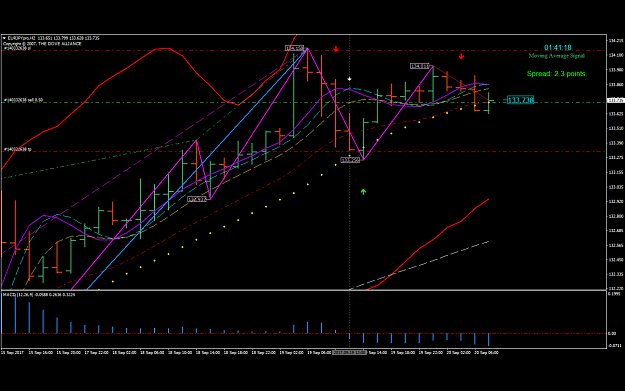Viewport: 625px width, 391px height.
Task: Click the highlighted crosshair date on time axis
Action: pyautogui.click(x=350, y=352)
